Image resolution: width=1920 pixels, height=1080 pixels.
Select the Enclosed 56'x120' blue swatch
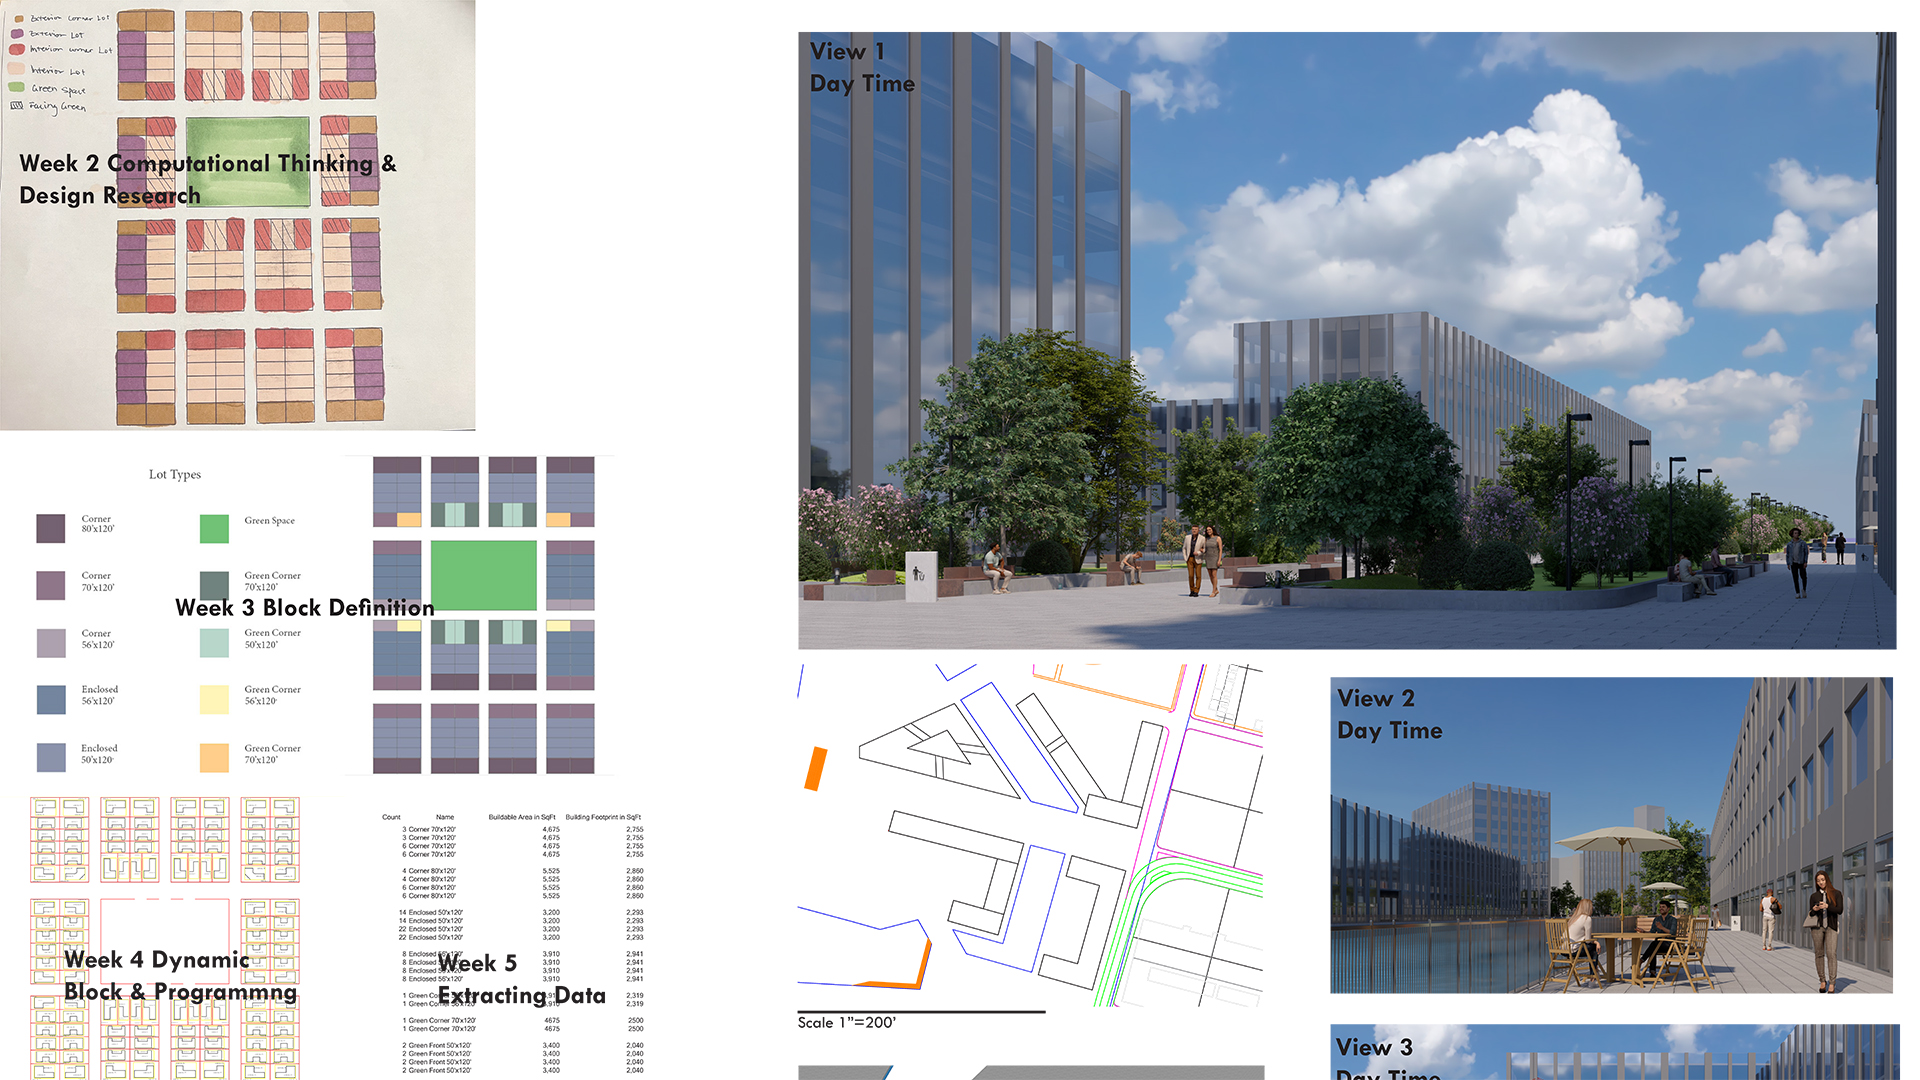(50, 699)
